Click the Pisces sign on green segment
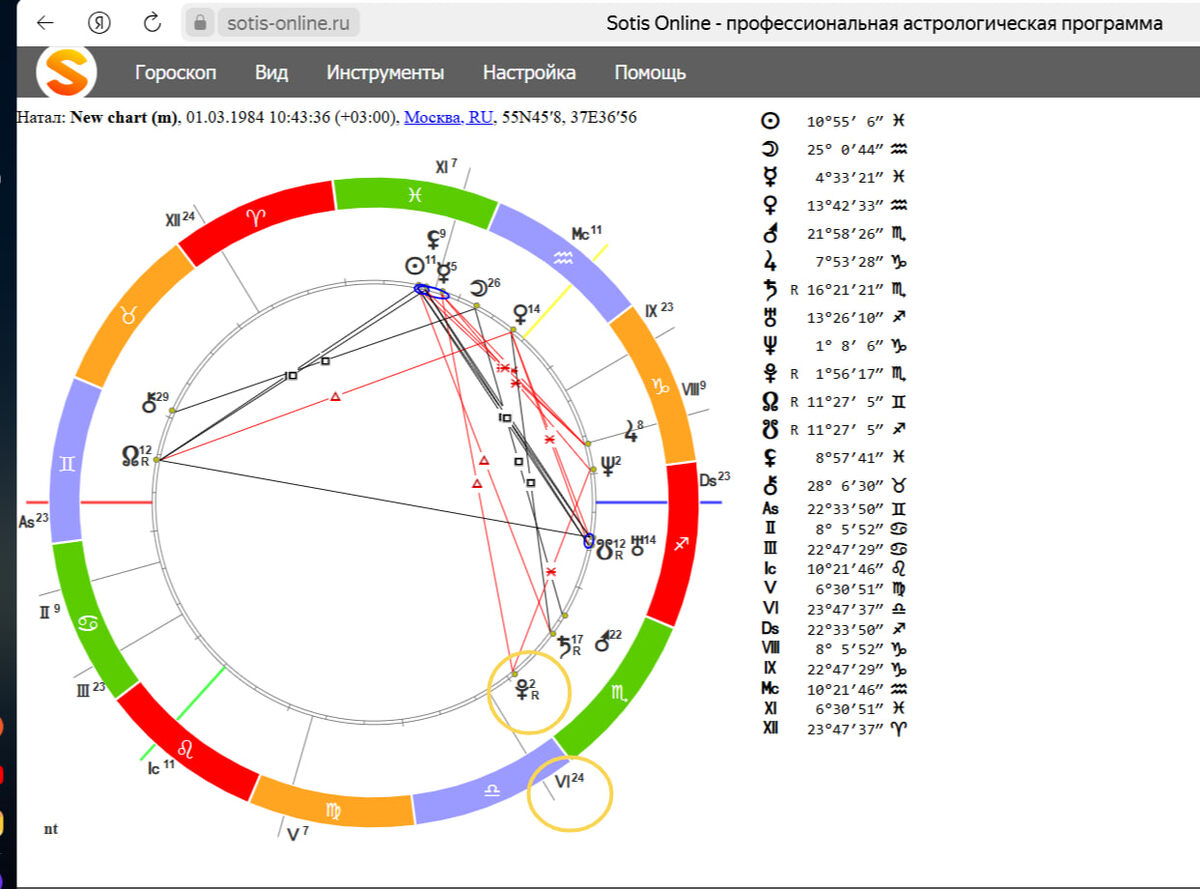 tap(415, 194)
